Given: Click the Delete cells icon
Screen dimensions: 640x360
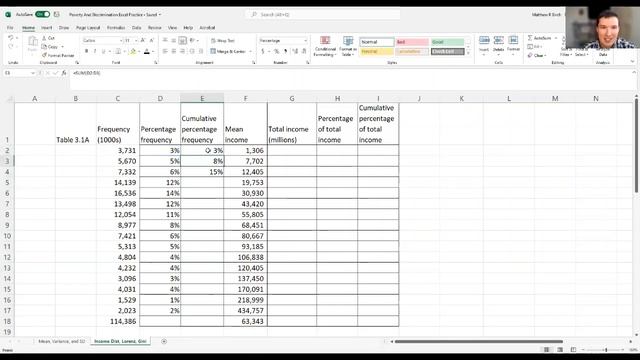Looking at the screenshot, I should 498,44.
